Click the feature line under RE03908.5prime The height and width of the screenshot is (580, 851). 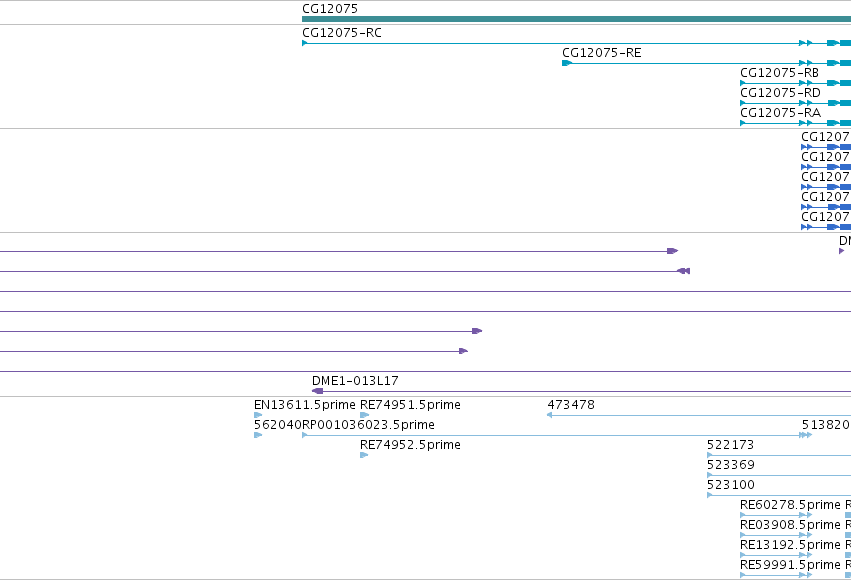[x=776, y=536]
